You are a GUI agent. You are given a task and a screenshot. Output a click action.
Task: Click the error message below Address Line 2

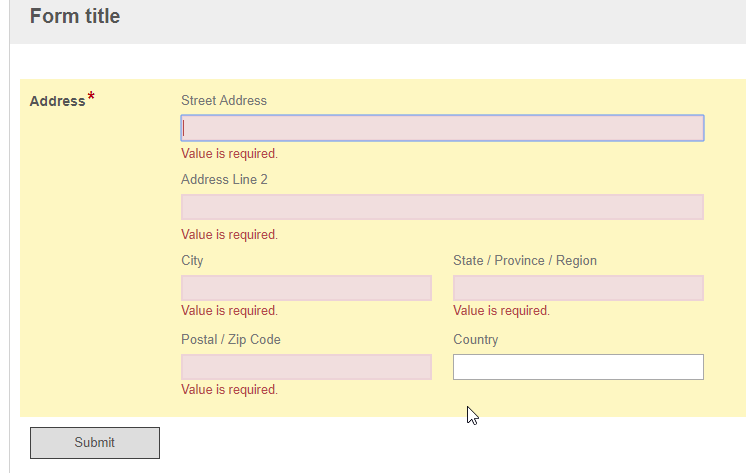click(x=229, y=235)
